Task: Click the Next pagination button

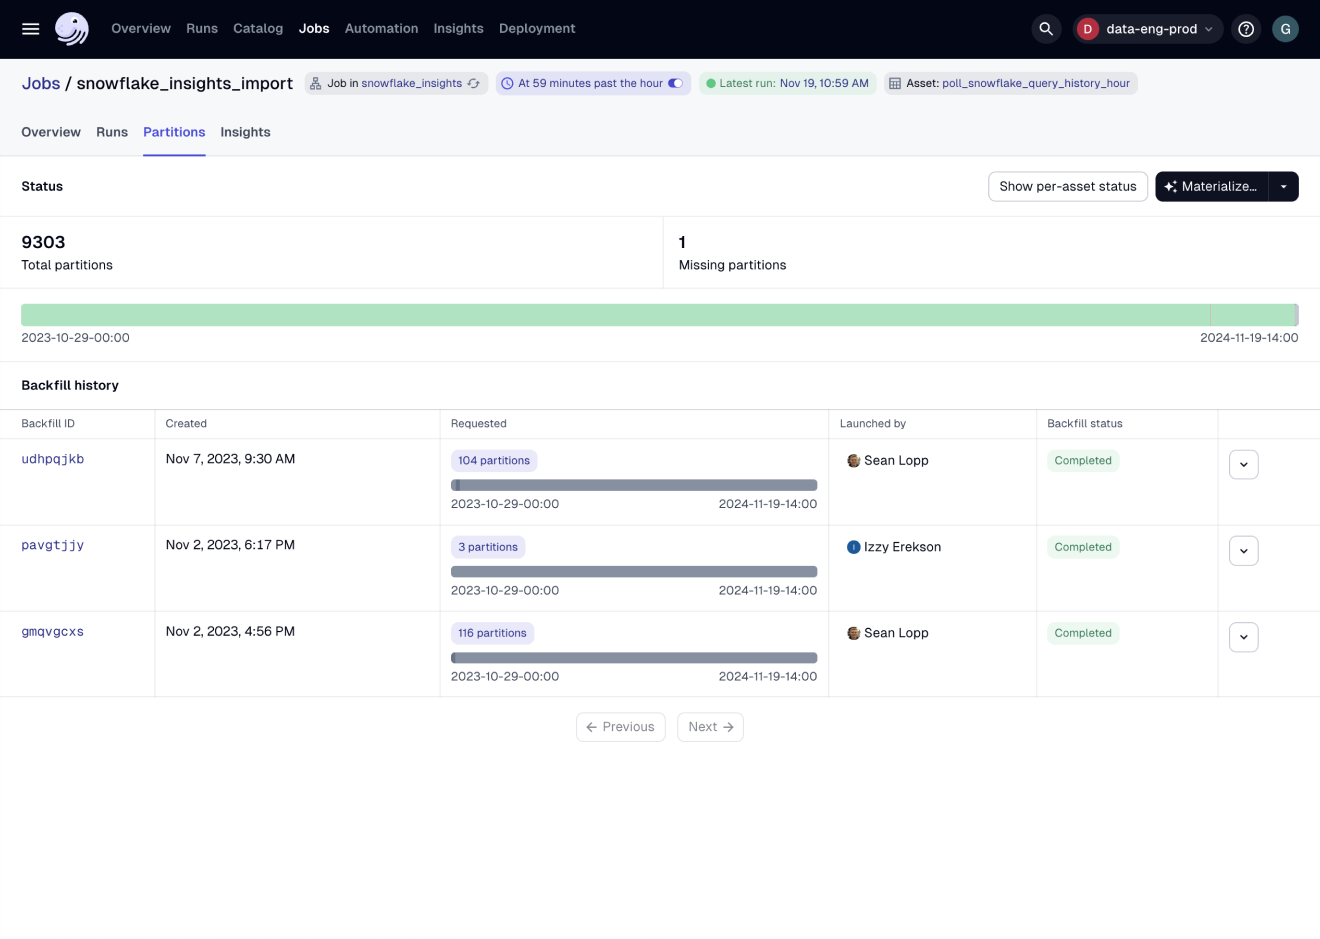Action: point(710,727)
